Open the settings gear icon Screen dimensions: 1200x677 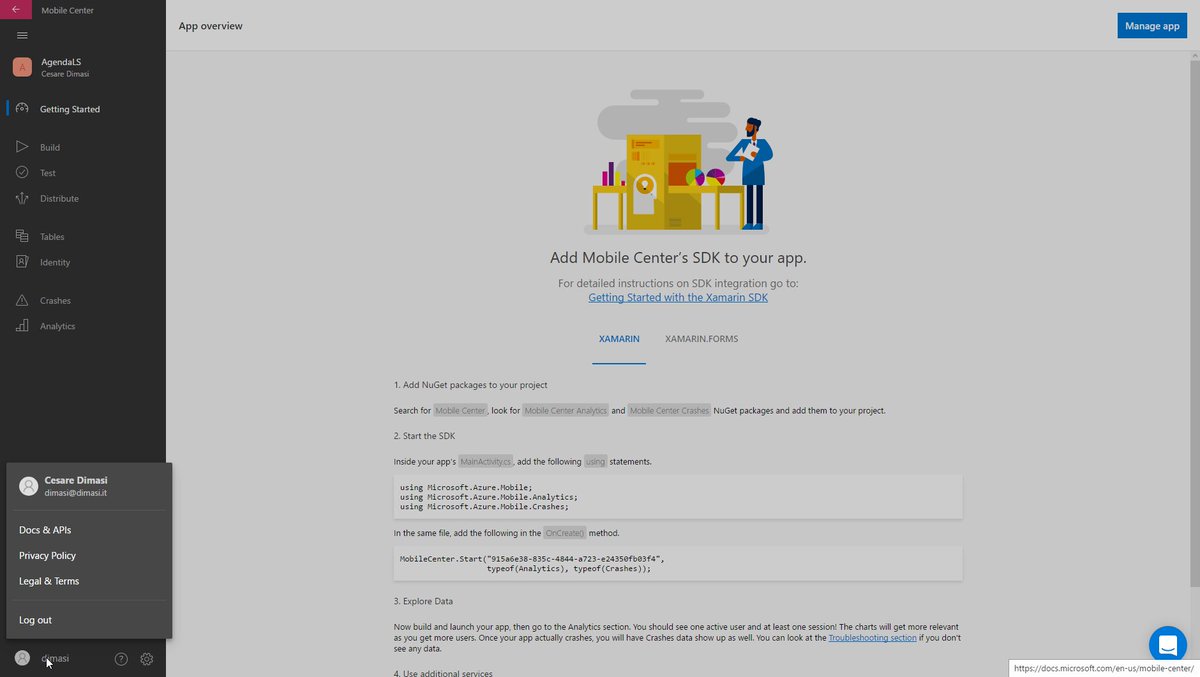[x=147, y=659]
